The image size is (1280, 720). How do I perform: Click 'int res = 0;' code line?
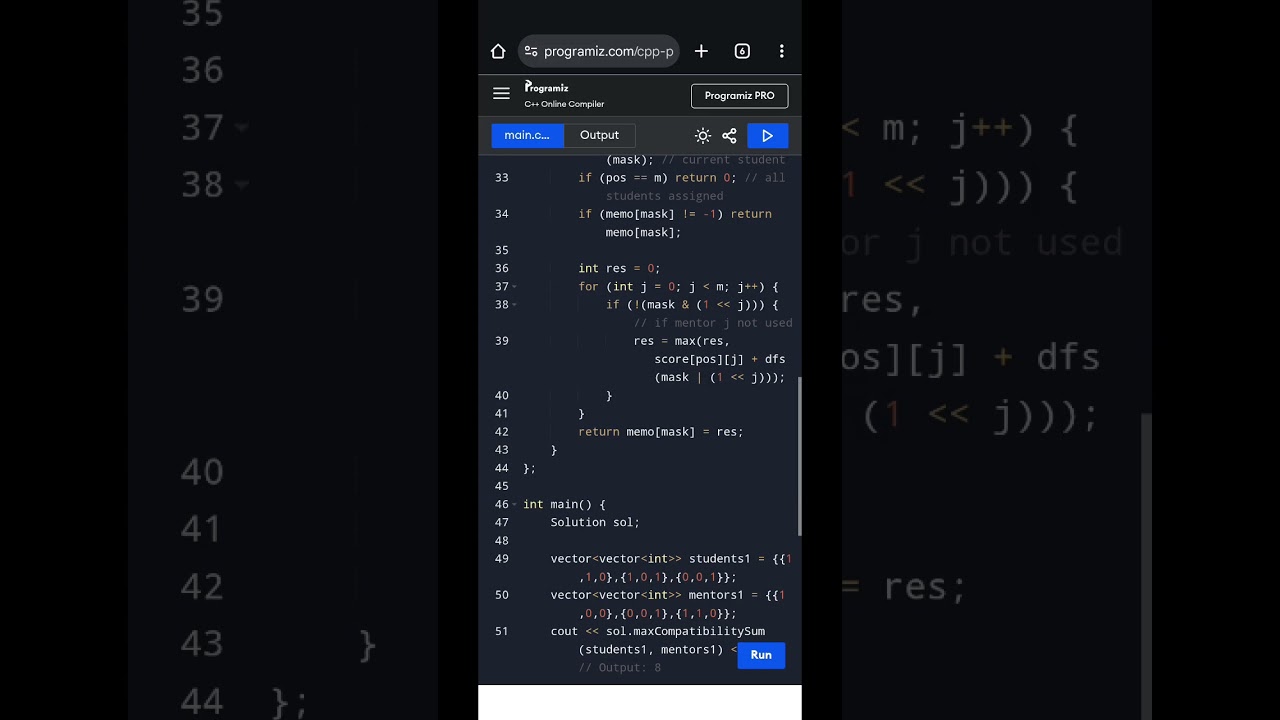tap(619, 268)
